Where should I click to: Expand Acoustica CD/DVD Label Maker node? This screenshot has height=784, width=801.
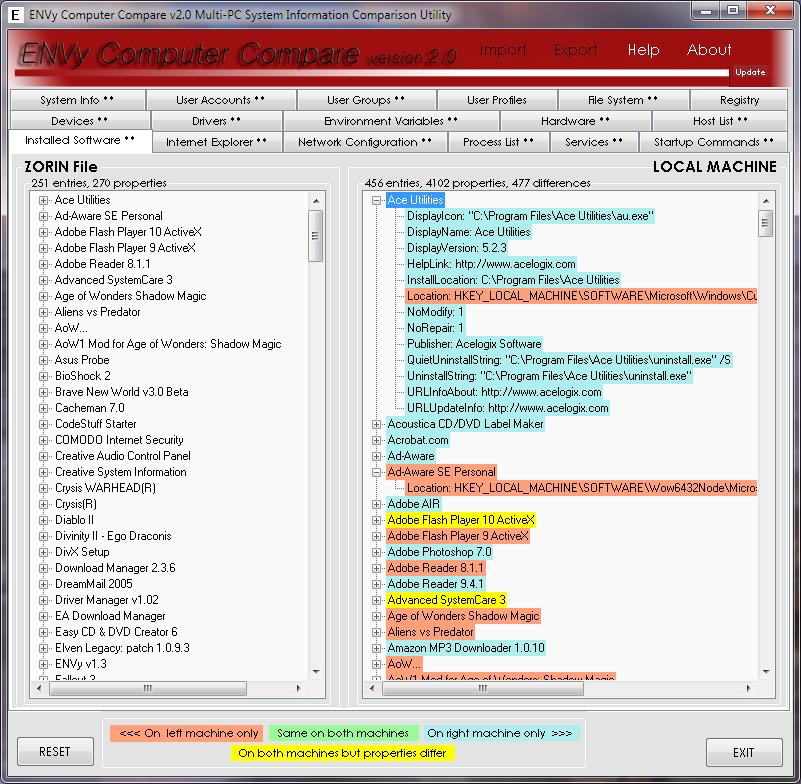(376, 424)
